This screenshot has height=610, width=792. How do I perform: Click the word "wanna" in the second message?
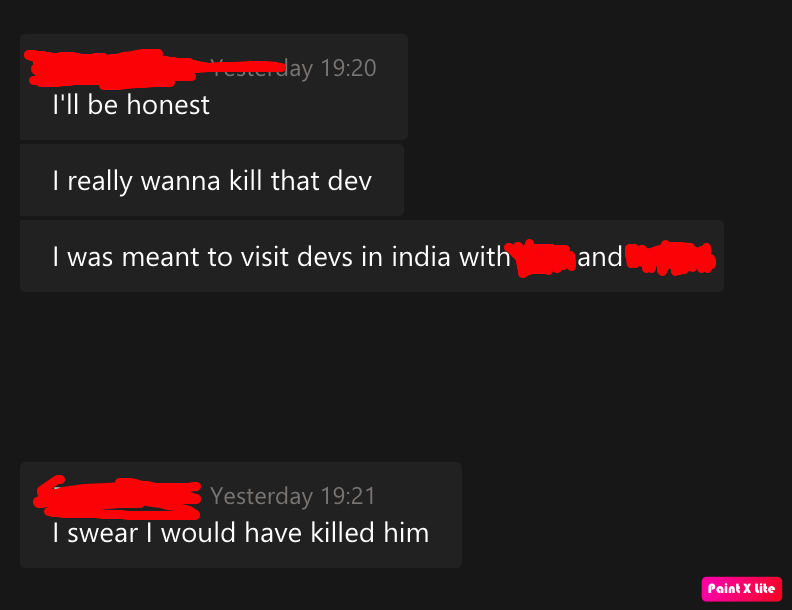(x=180, y=182)
